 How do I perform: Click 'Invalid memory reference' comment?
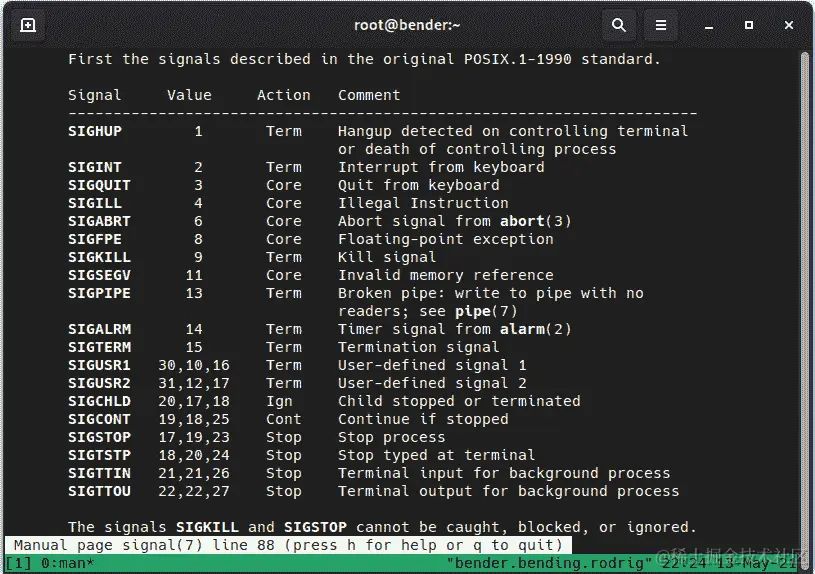tap(445, 275)
